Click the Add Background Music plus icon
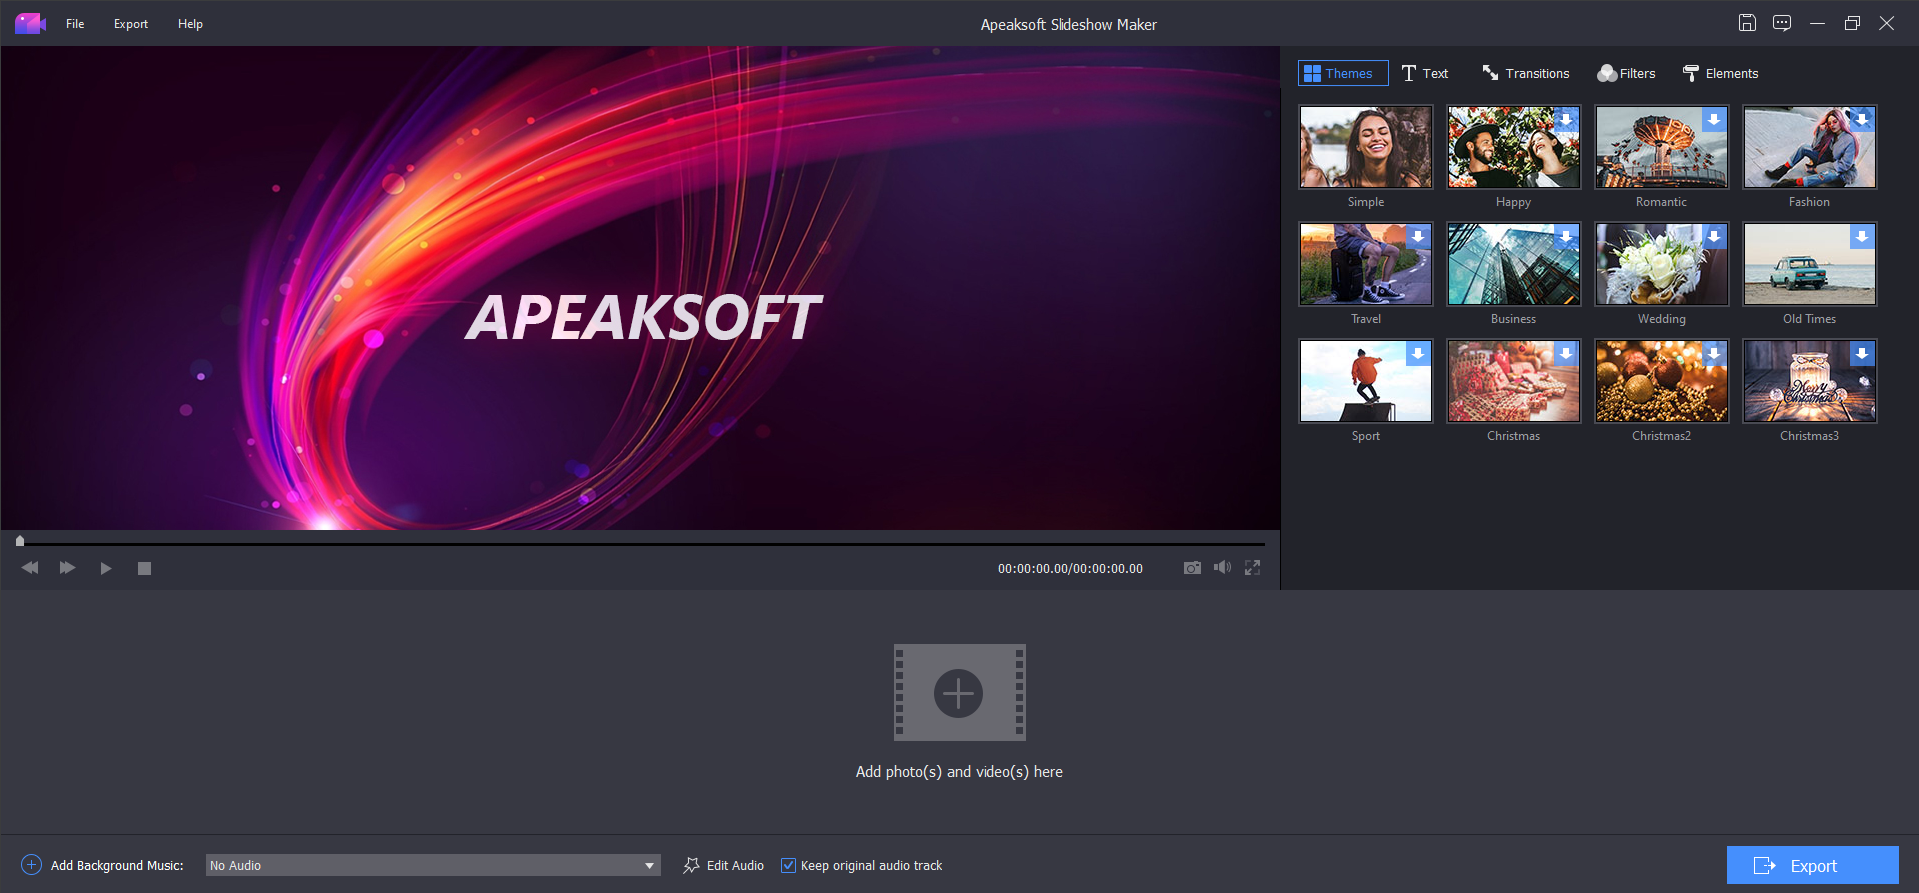 (32, 865)
